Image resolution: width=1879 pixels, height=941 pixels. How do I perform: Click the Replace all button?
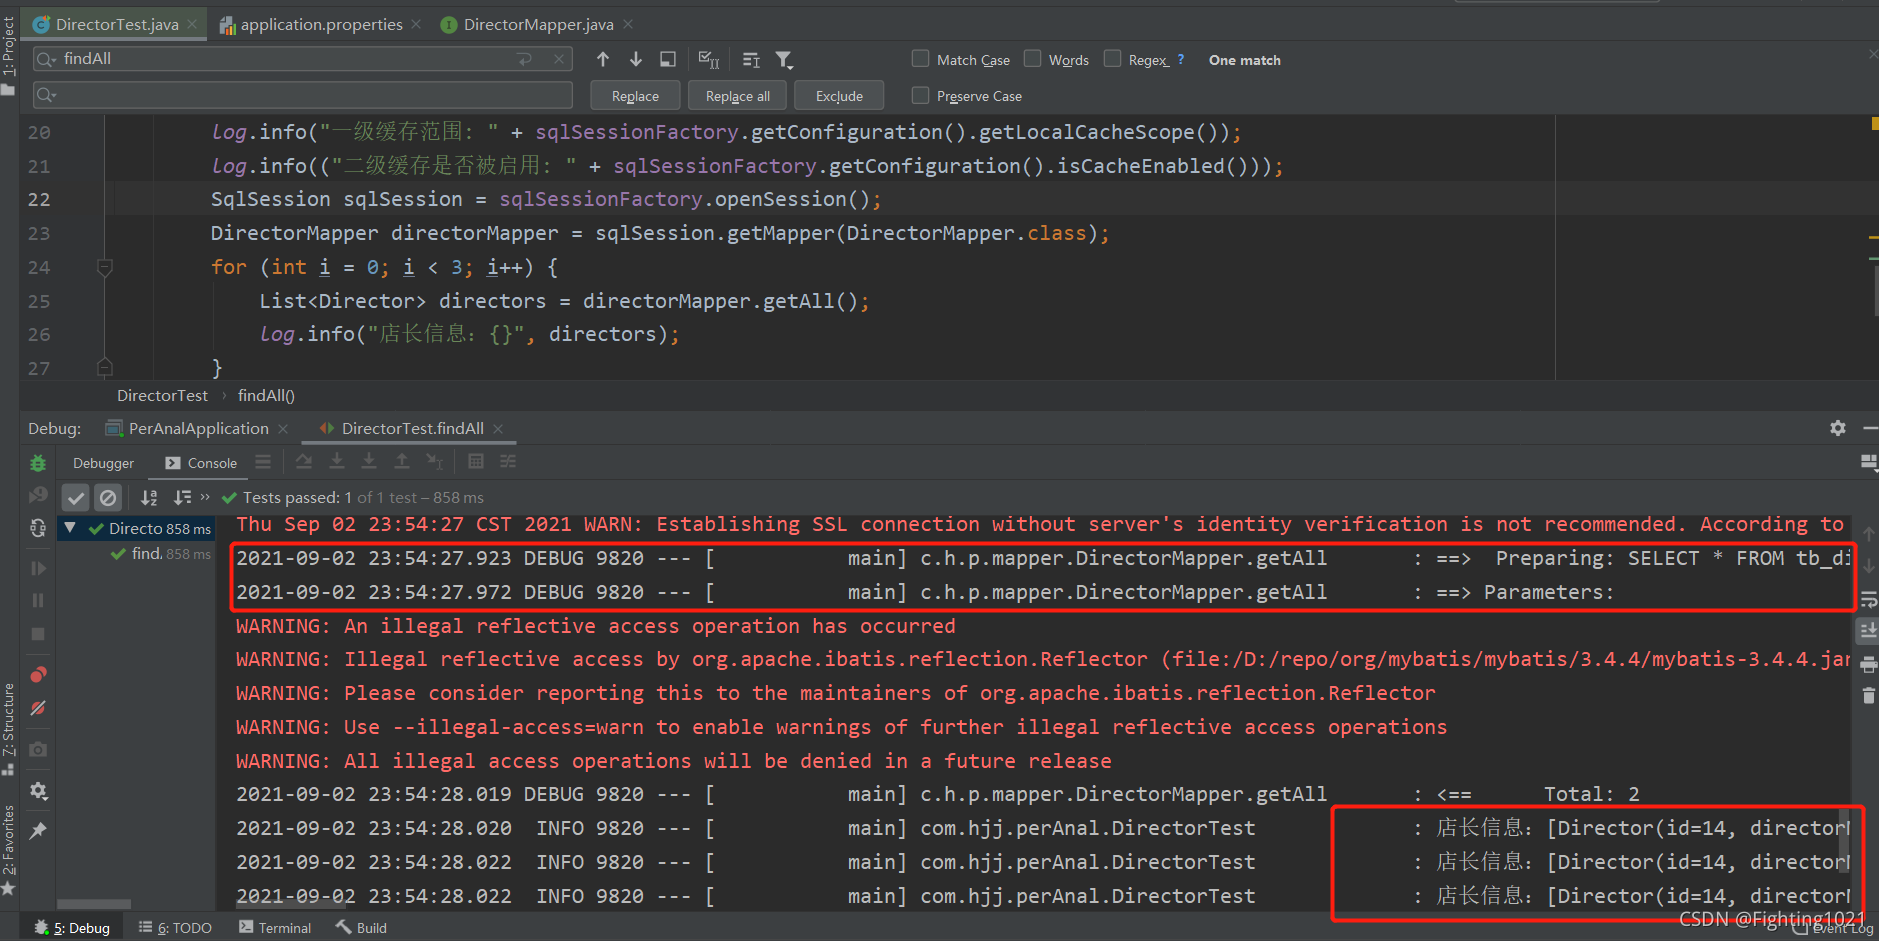738,96
